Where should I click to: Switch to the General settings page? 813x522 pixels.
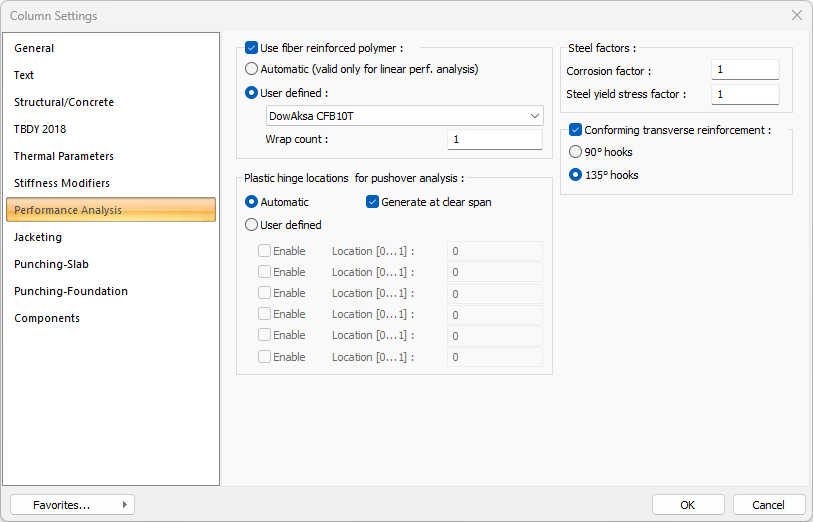[x=34, y=48]
